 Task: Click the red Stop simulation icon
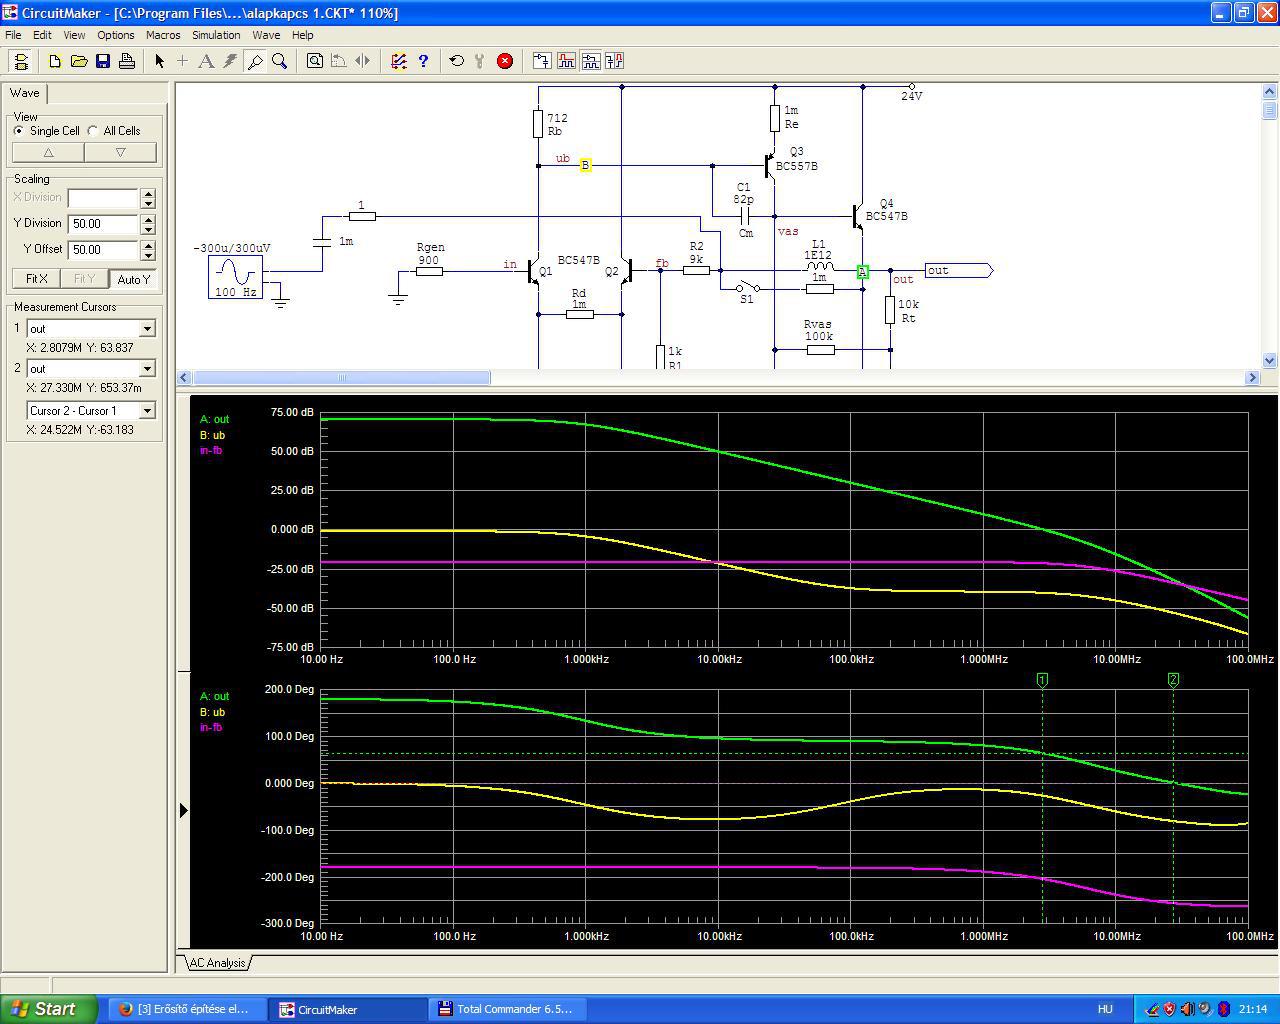[505, 61]
